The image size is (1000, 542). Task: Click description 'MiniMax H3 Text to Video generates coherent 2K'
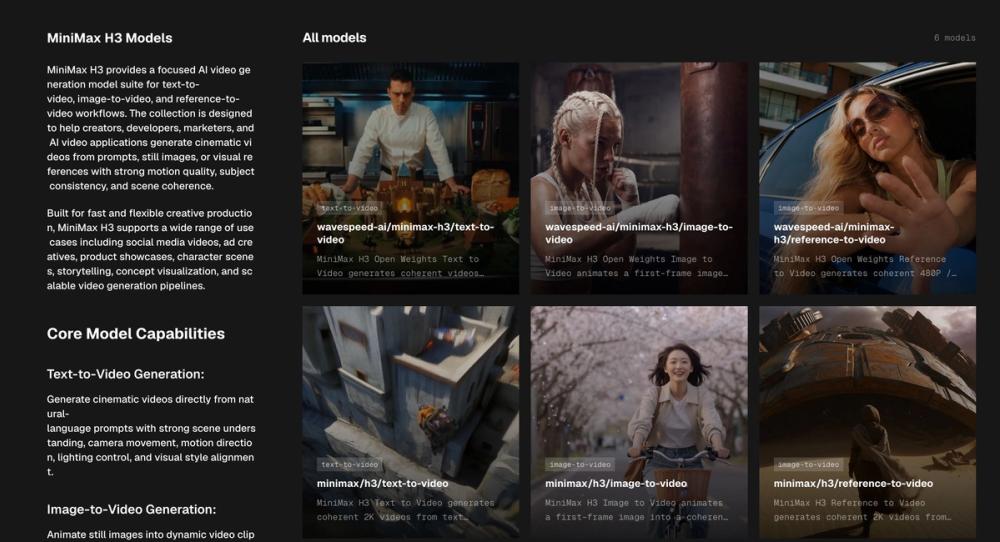[x=406, y=509]
